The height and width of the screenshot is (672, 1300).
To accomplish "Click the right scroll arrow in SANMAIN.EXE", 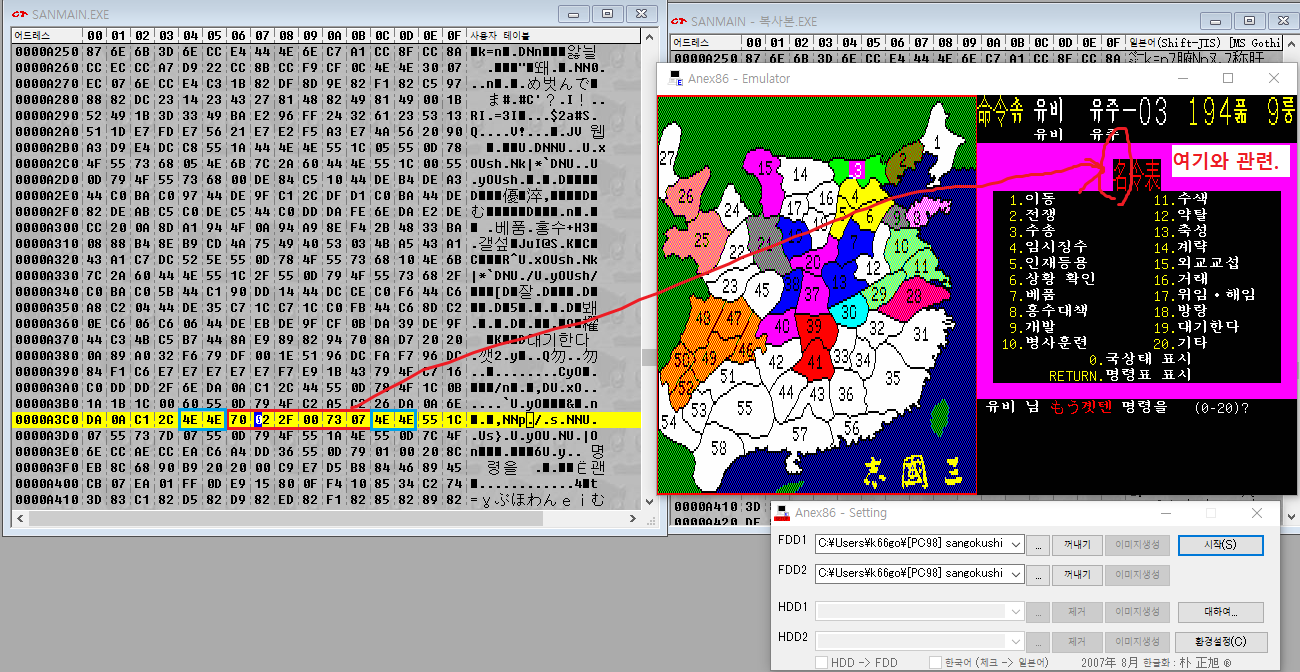I will click(x=635, y=518).
